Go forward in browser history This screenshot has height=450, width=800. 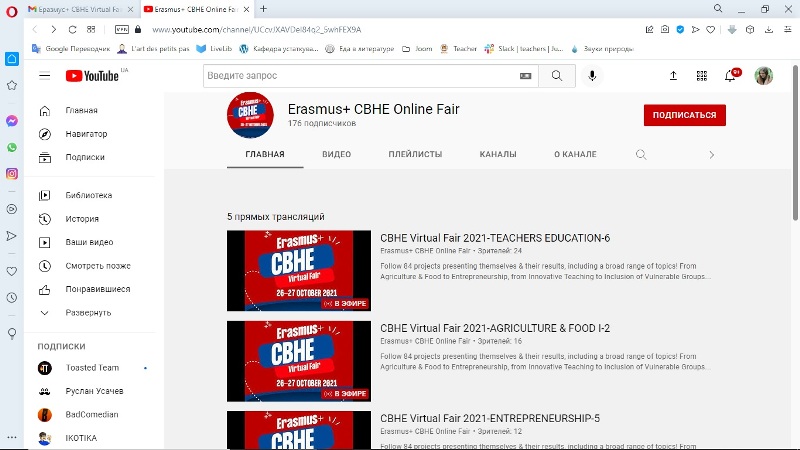point(54,30)
